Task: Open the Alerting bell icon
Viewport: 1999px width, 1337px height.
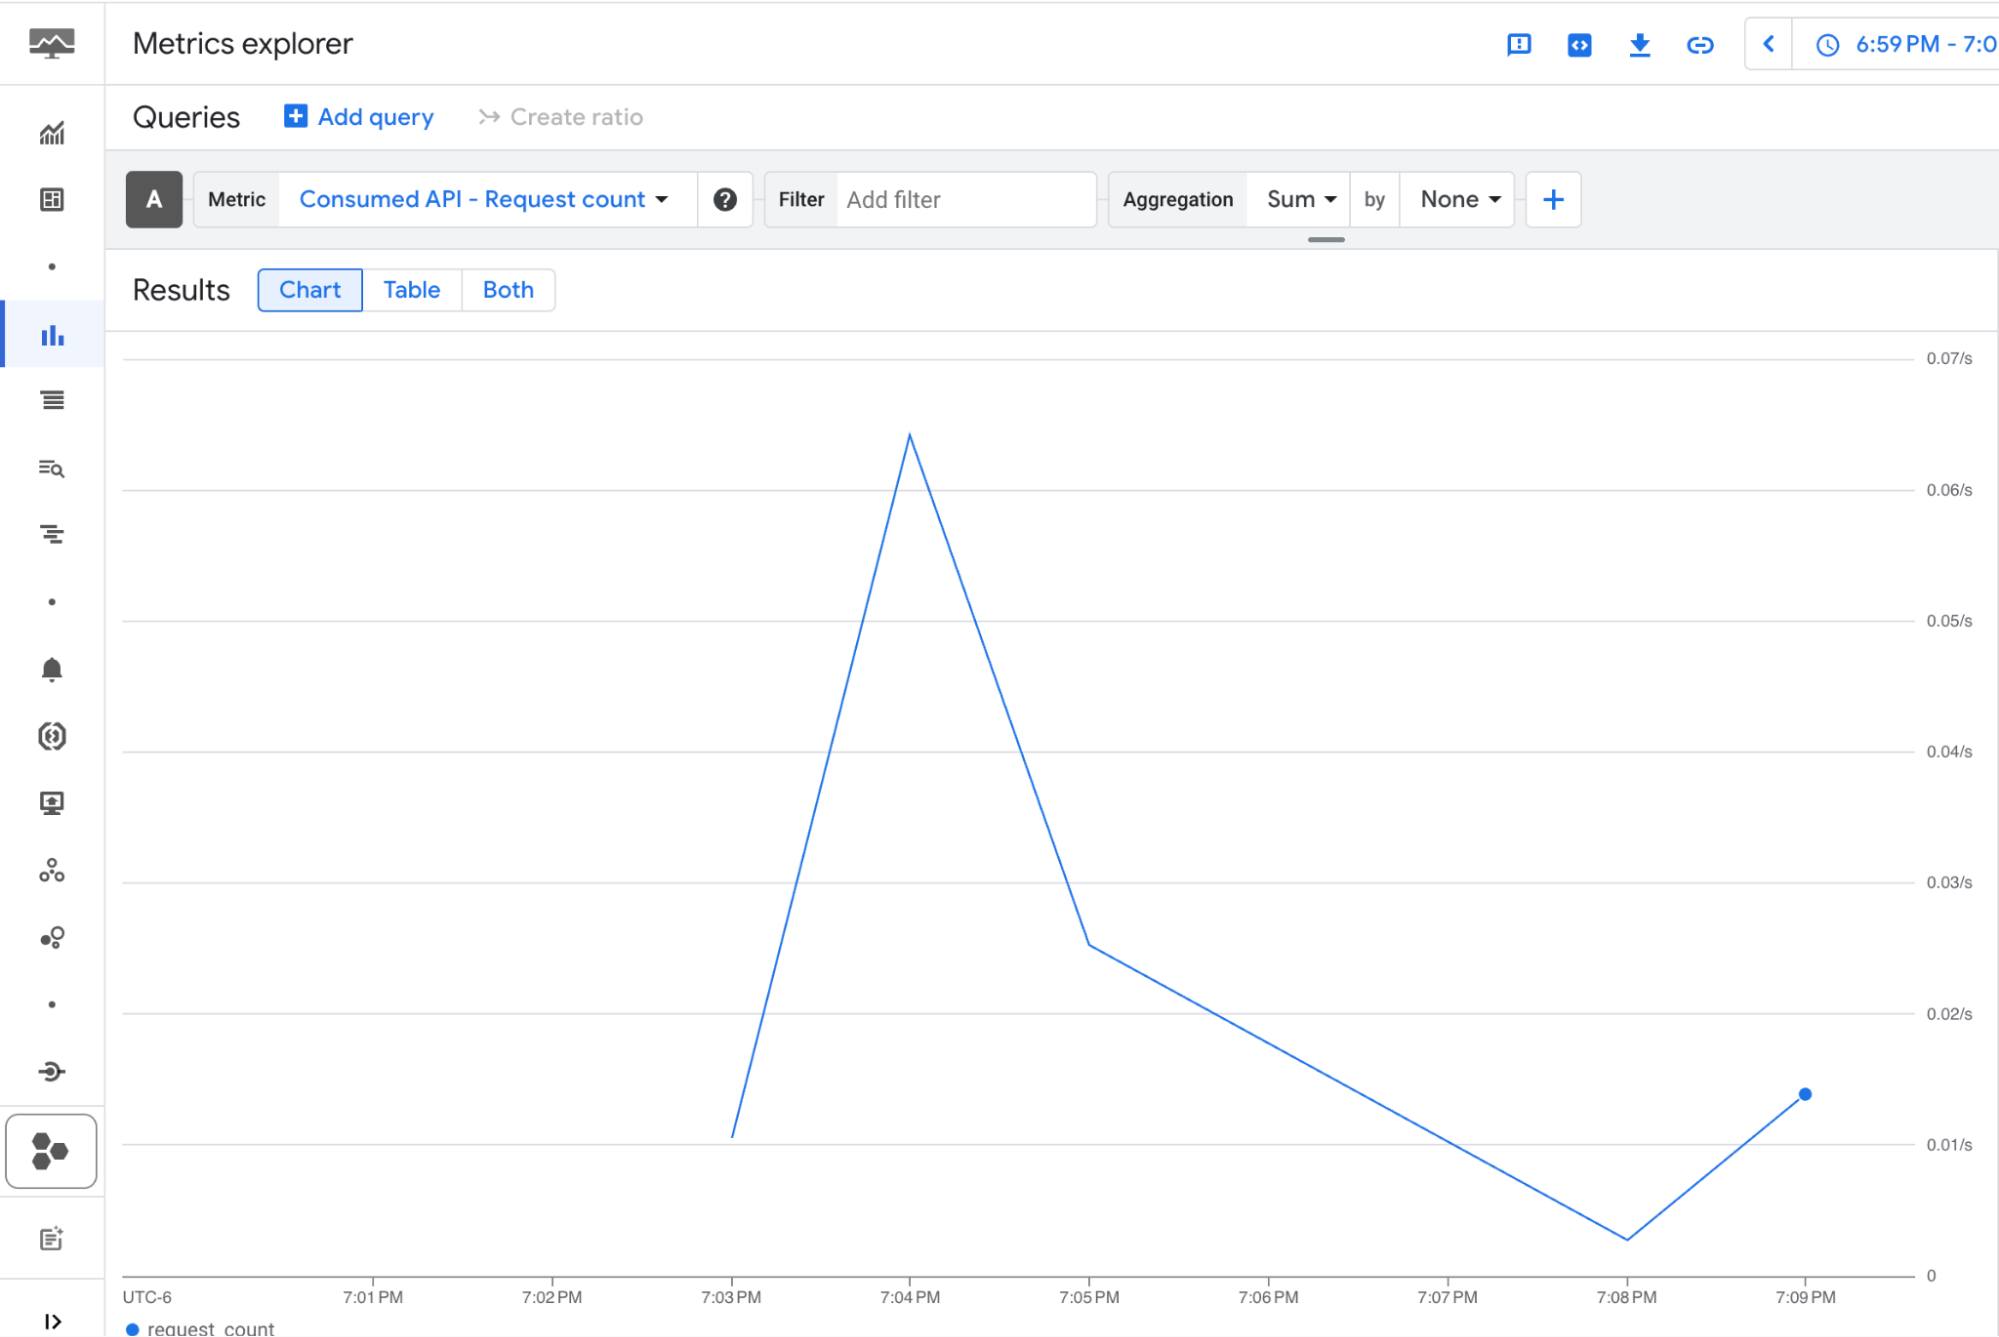Action: click(52, 670)
